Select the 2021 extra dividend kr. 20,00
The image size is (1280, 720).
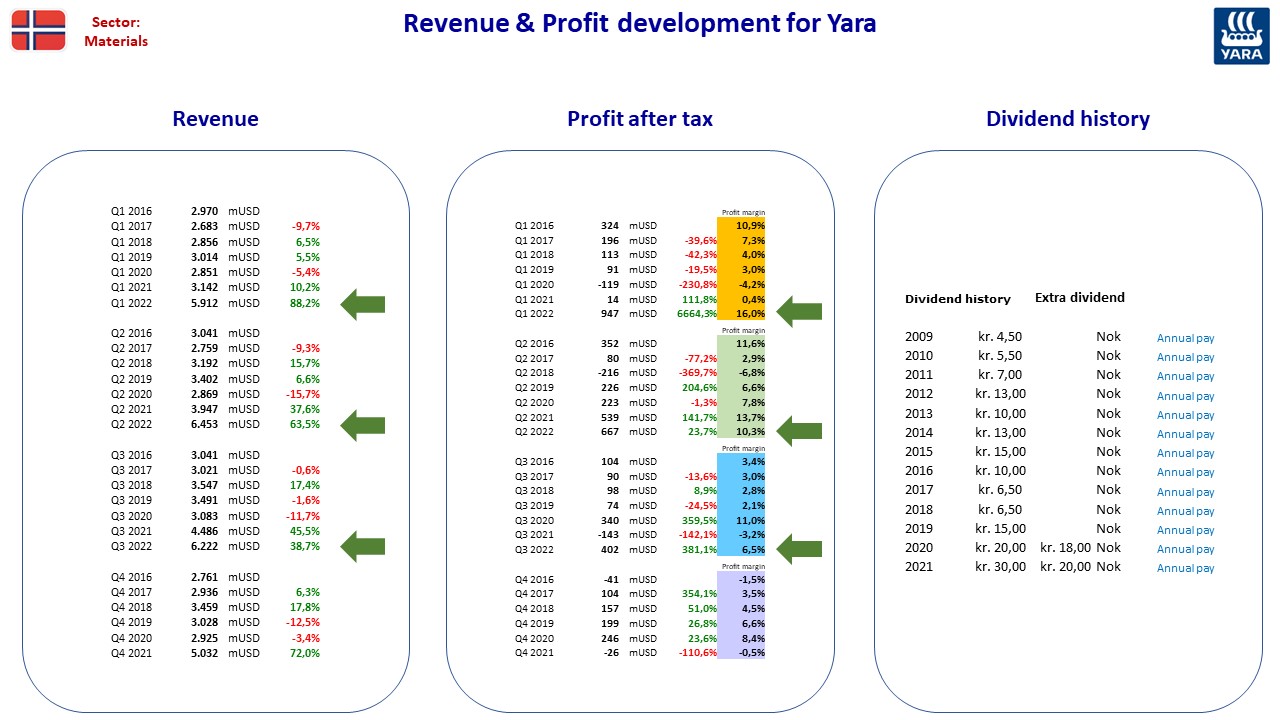click(1066, 567)
